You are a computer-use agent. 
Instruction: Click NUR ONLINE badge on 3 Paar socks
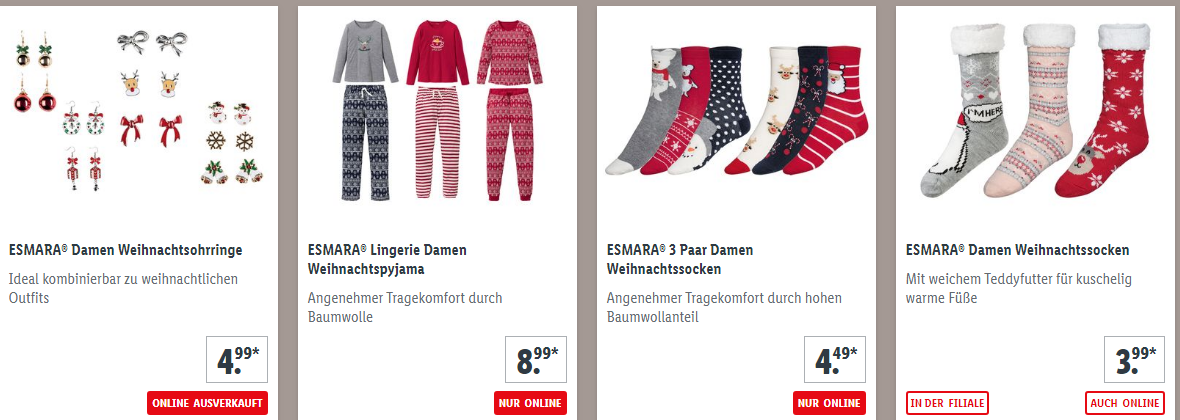coord(829,403)
